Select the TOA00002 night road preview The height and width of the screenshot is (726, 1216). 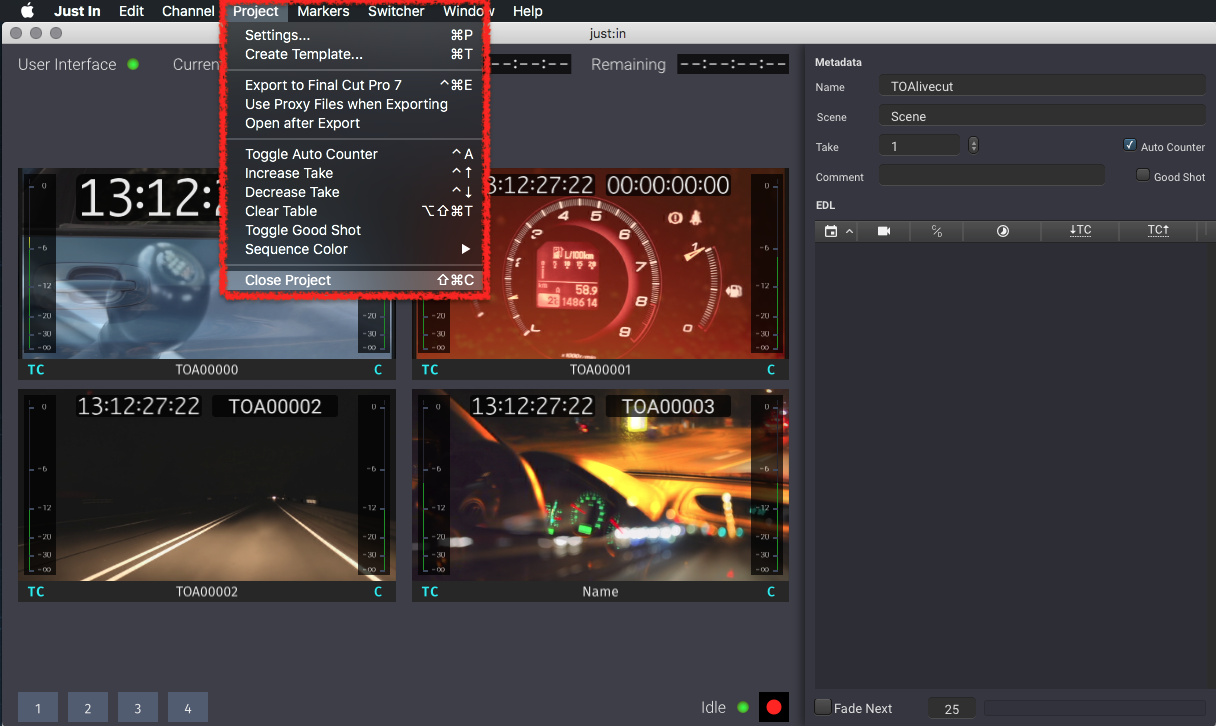pyautogui.click(x=207, y=485)
